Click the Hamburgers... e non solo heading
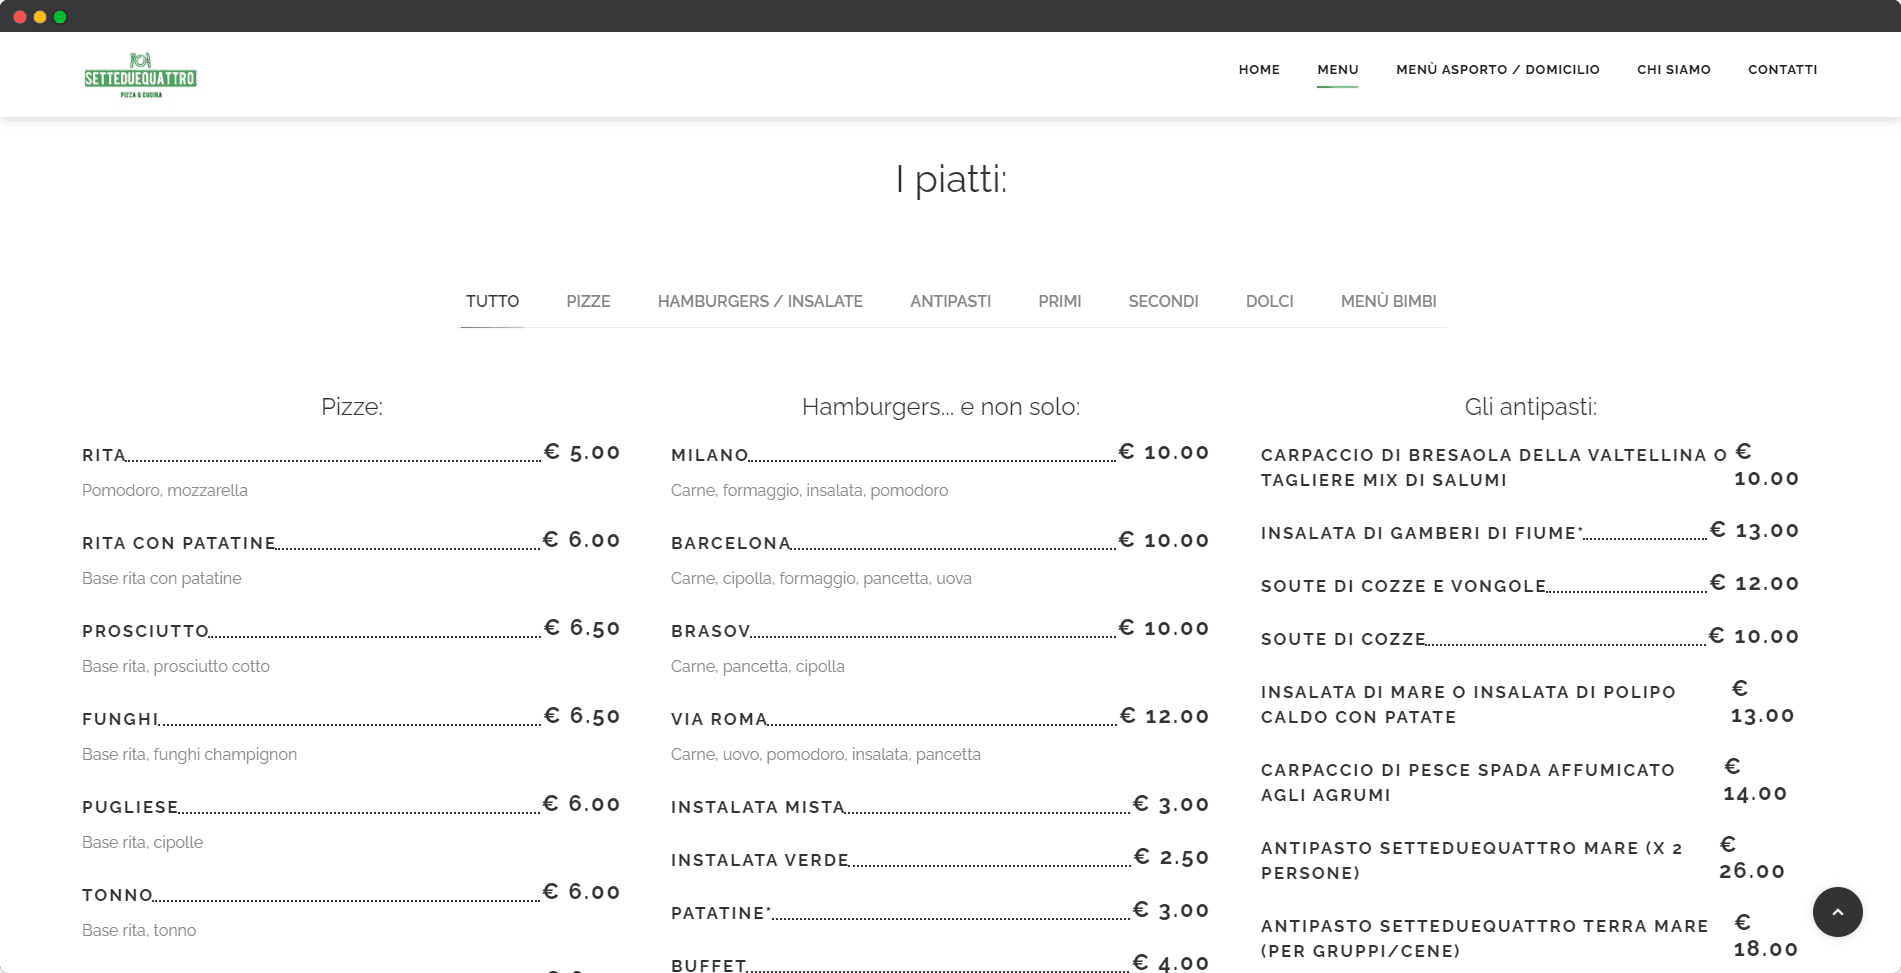This screenshot has height=973, width=1901. [x=940, y=407]
